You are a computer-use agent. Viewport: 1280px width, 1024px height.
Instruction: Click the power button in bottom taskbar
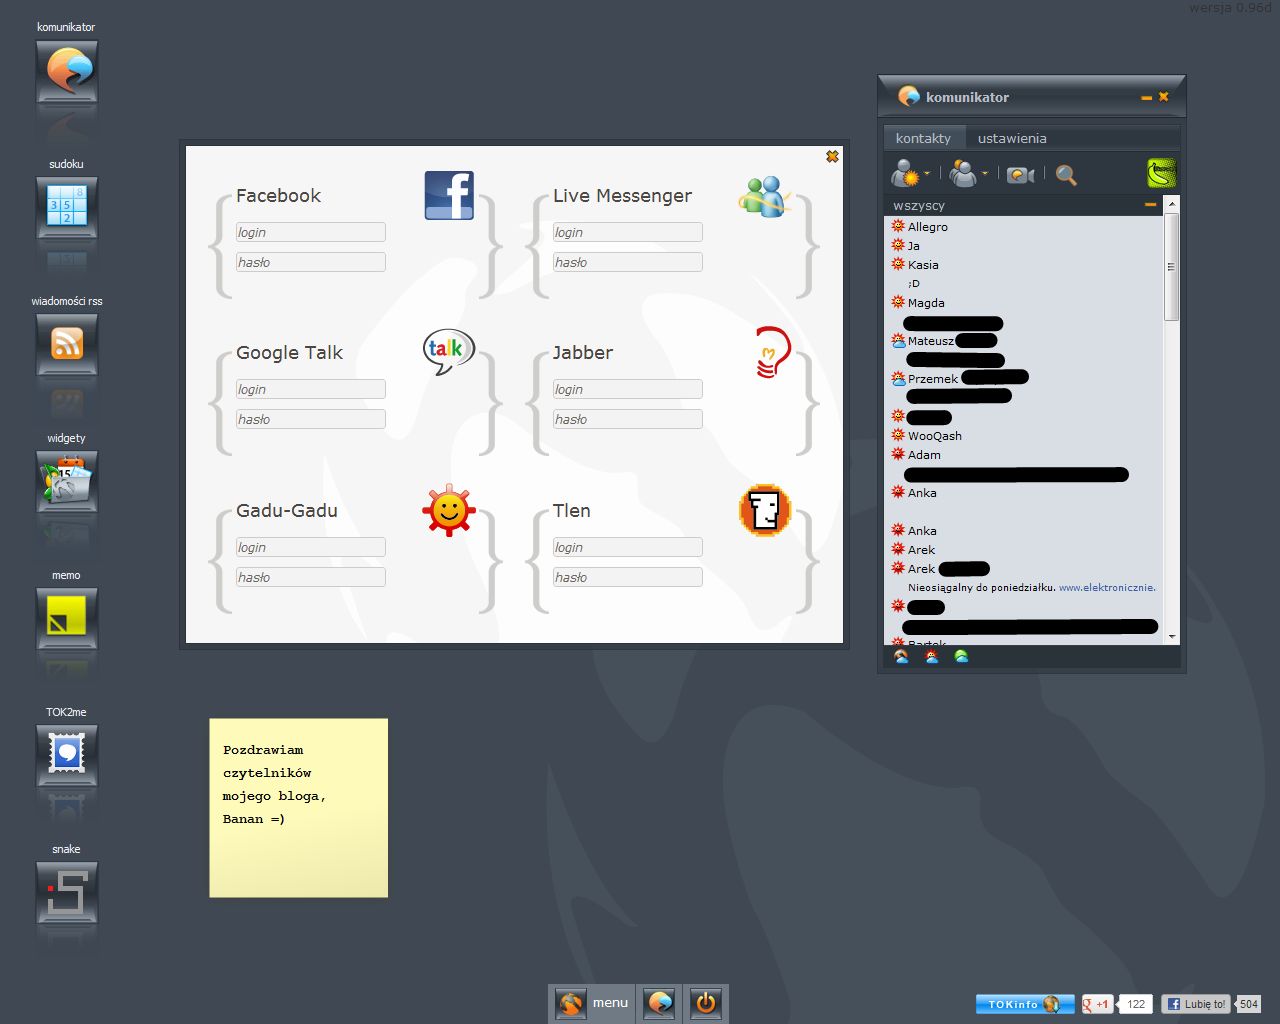(706, 1003)
